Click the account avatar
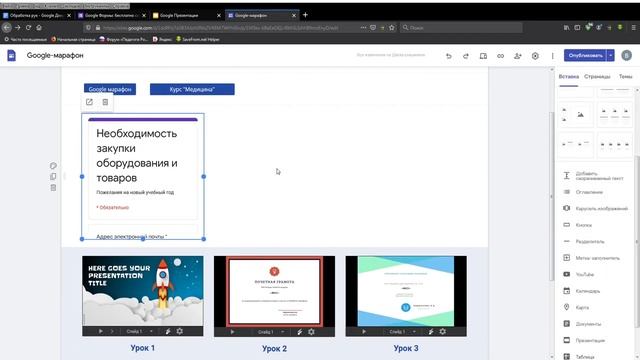Image resolution: width=640 pixels, height=360 pixels. [x=627, y=56]
